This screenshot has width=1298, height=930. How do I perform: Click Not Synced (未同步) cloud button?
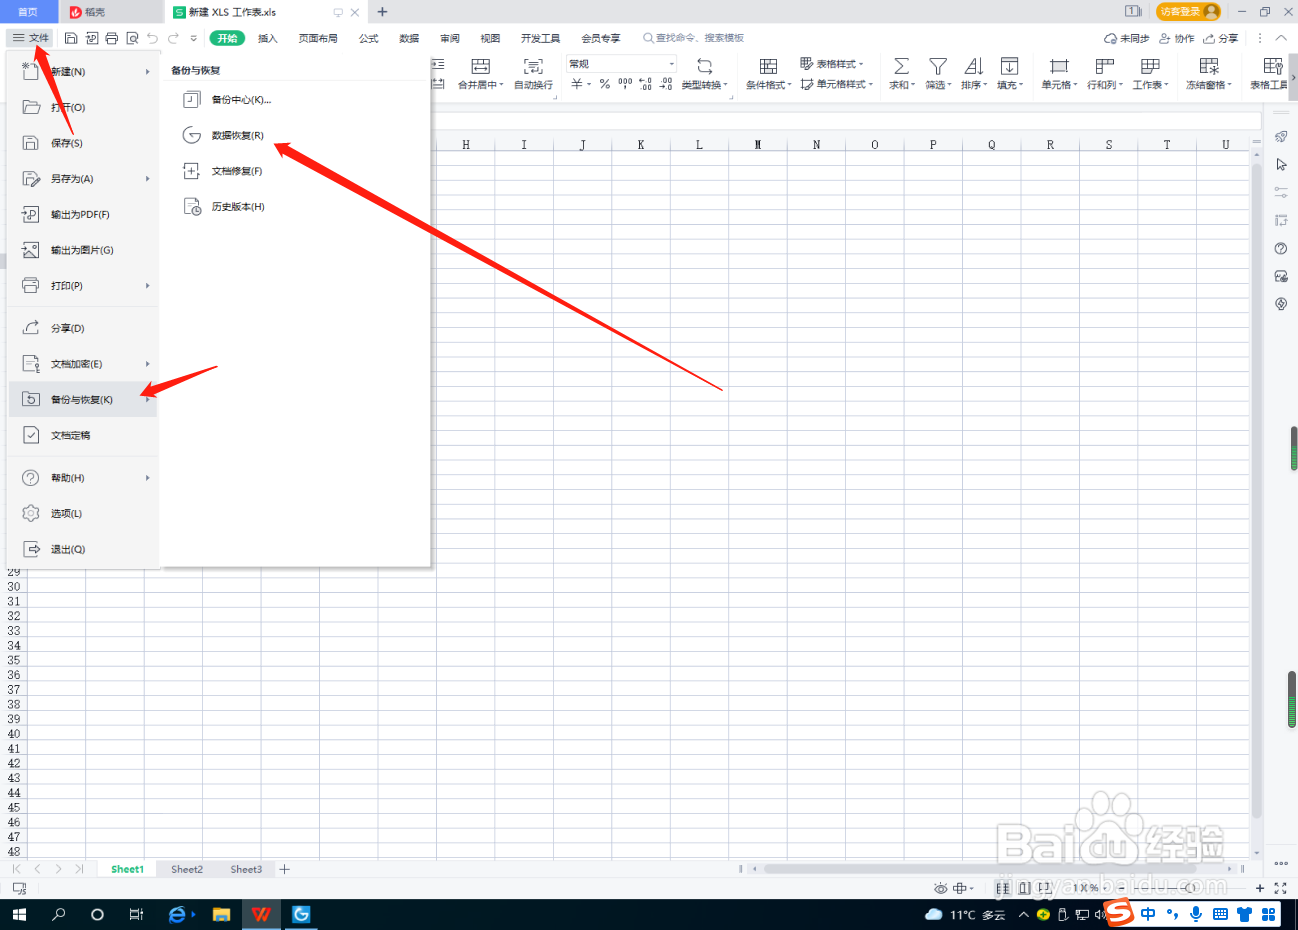pyautogui.click(x=1127, y=38)
